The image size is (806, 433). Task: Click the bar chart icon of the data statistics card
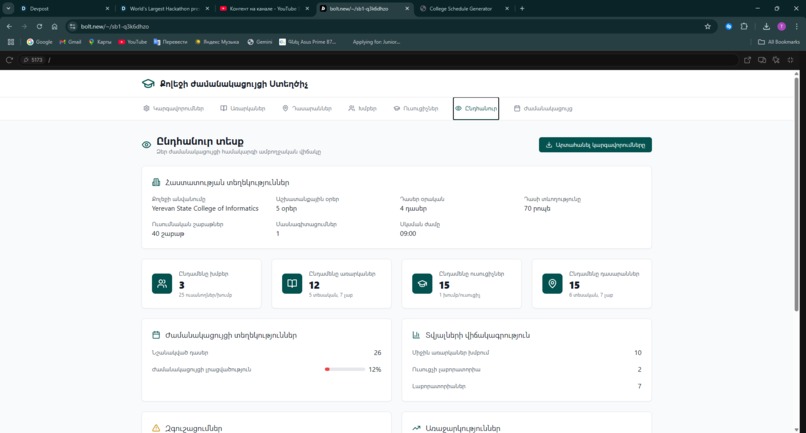tap(416, 335)
